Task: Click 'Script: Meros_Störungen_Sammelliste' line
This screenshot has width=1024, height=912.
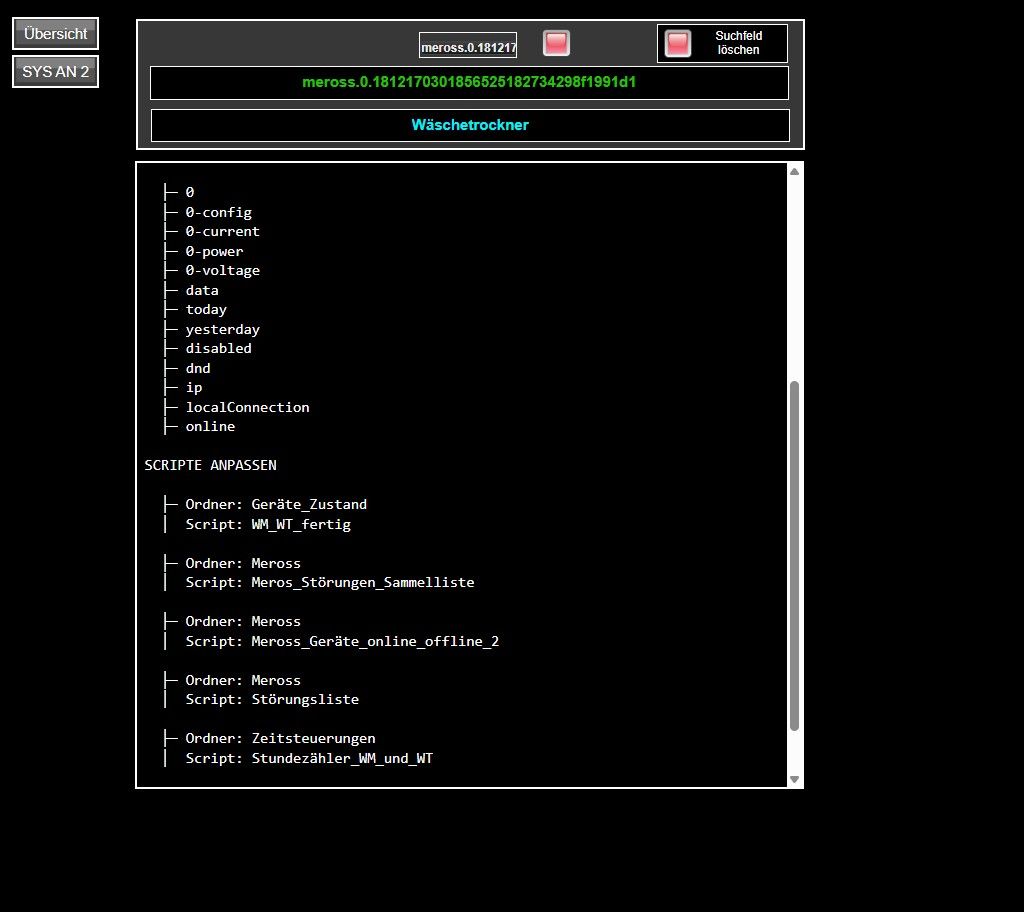Action: click(x=330, y=582)
